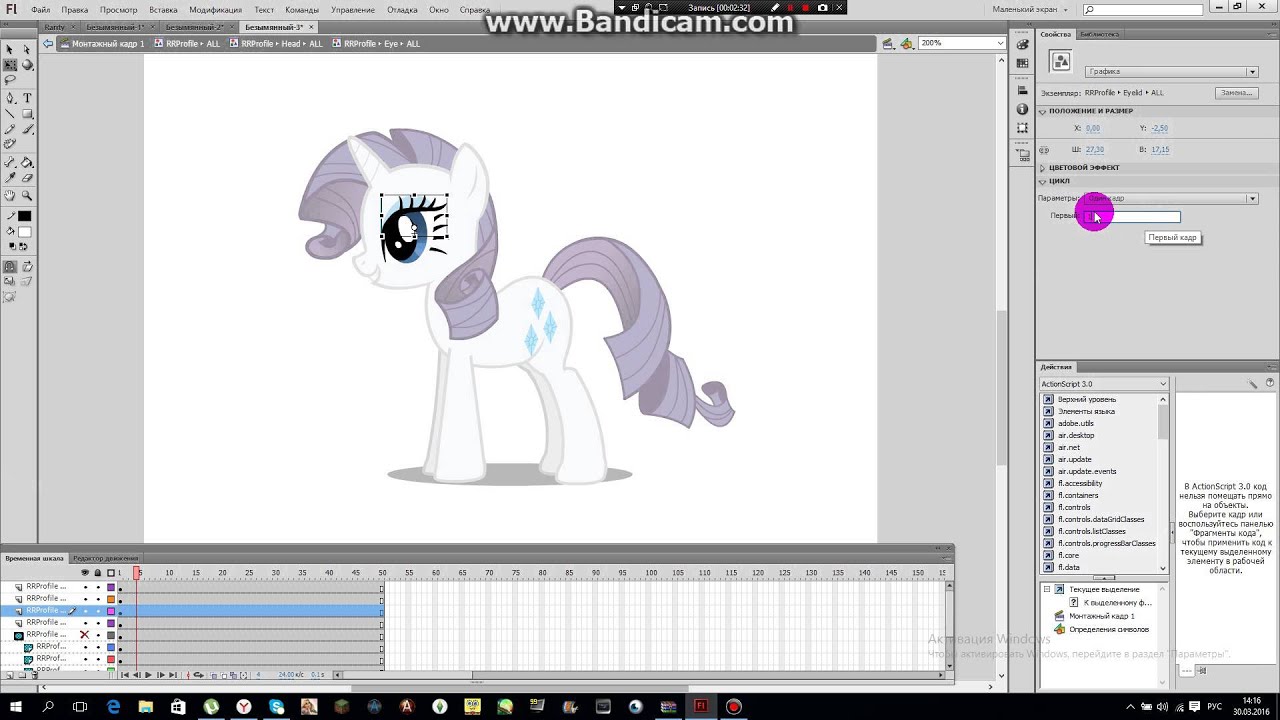This screenshot has width=1280, height=720.
Task: Open the Align panel from the dock
Action: 1022,89
